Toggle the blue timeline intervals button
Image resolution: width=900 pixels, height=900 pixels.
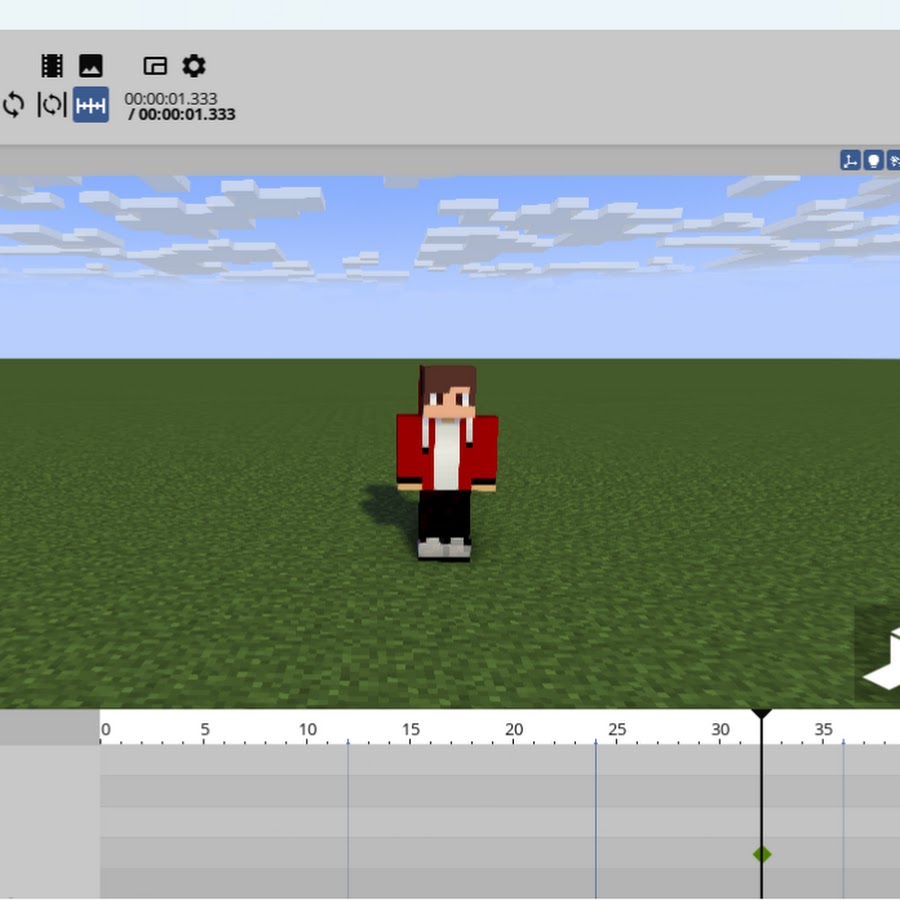pos(91,105)
